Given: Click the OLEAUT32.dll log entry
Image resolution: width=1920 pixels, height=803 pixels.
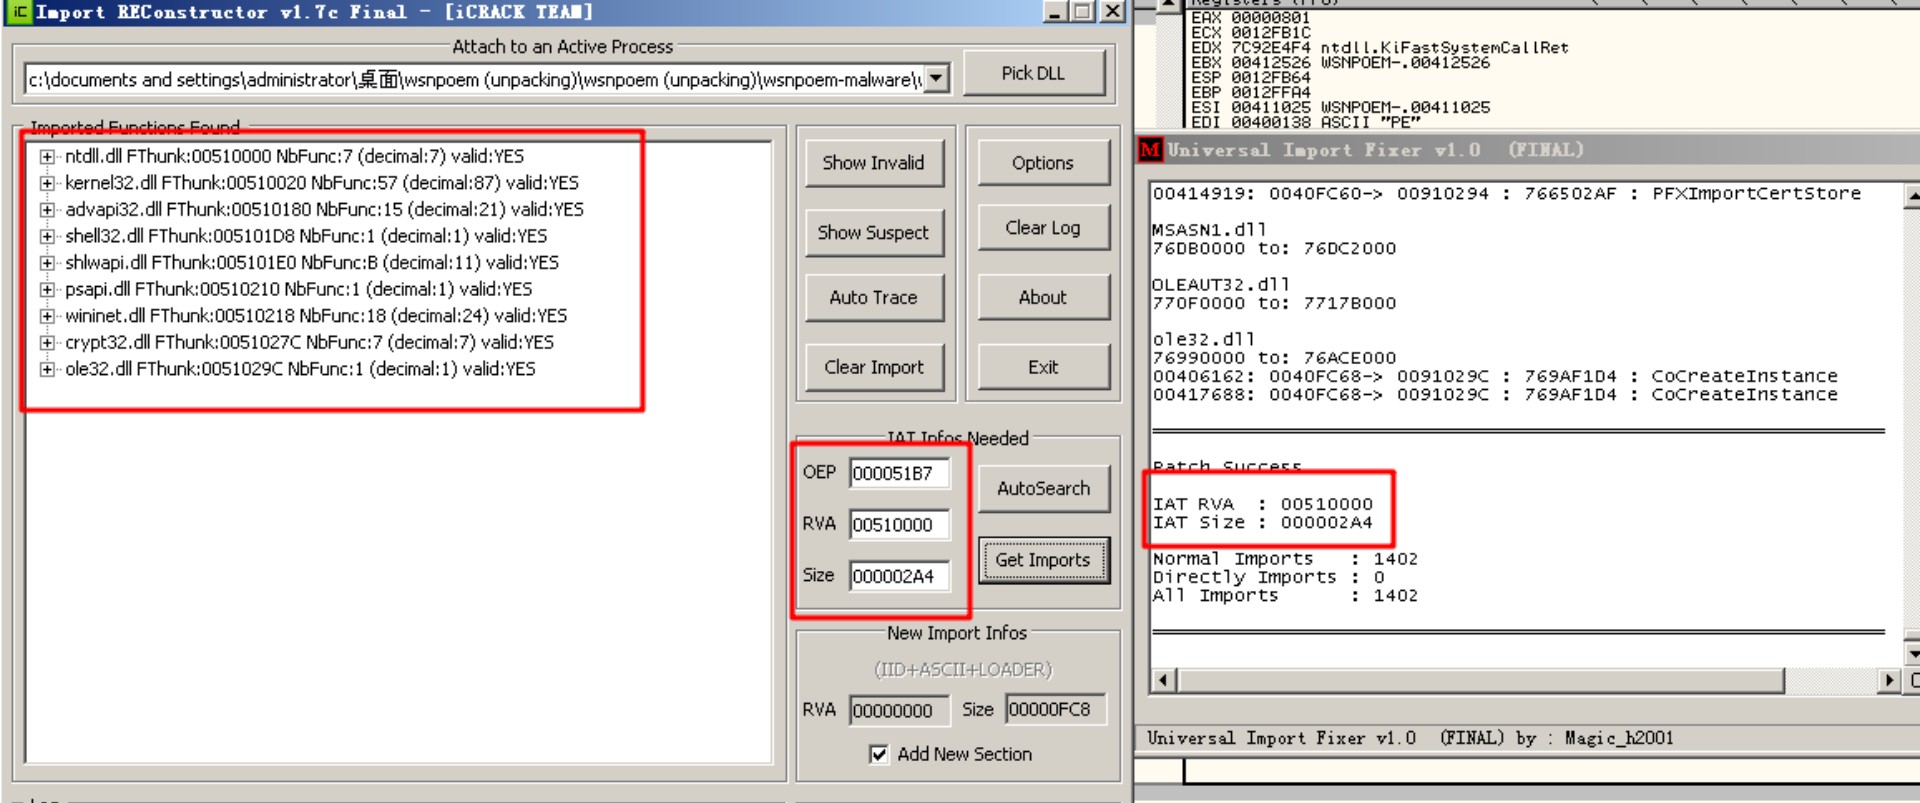Looking at the screenshot, I should point(1221,285).
